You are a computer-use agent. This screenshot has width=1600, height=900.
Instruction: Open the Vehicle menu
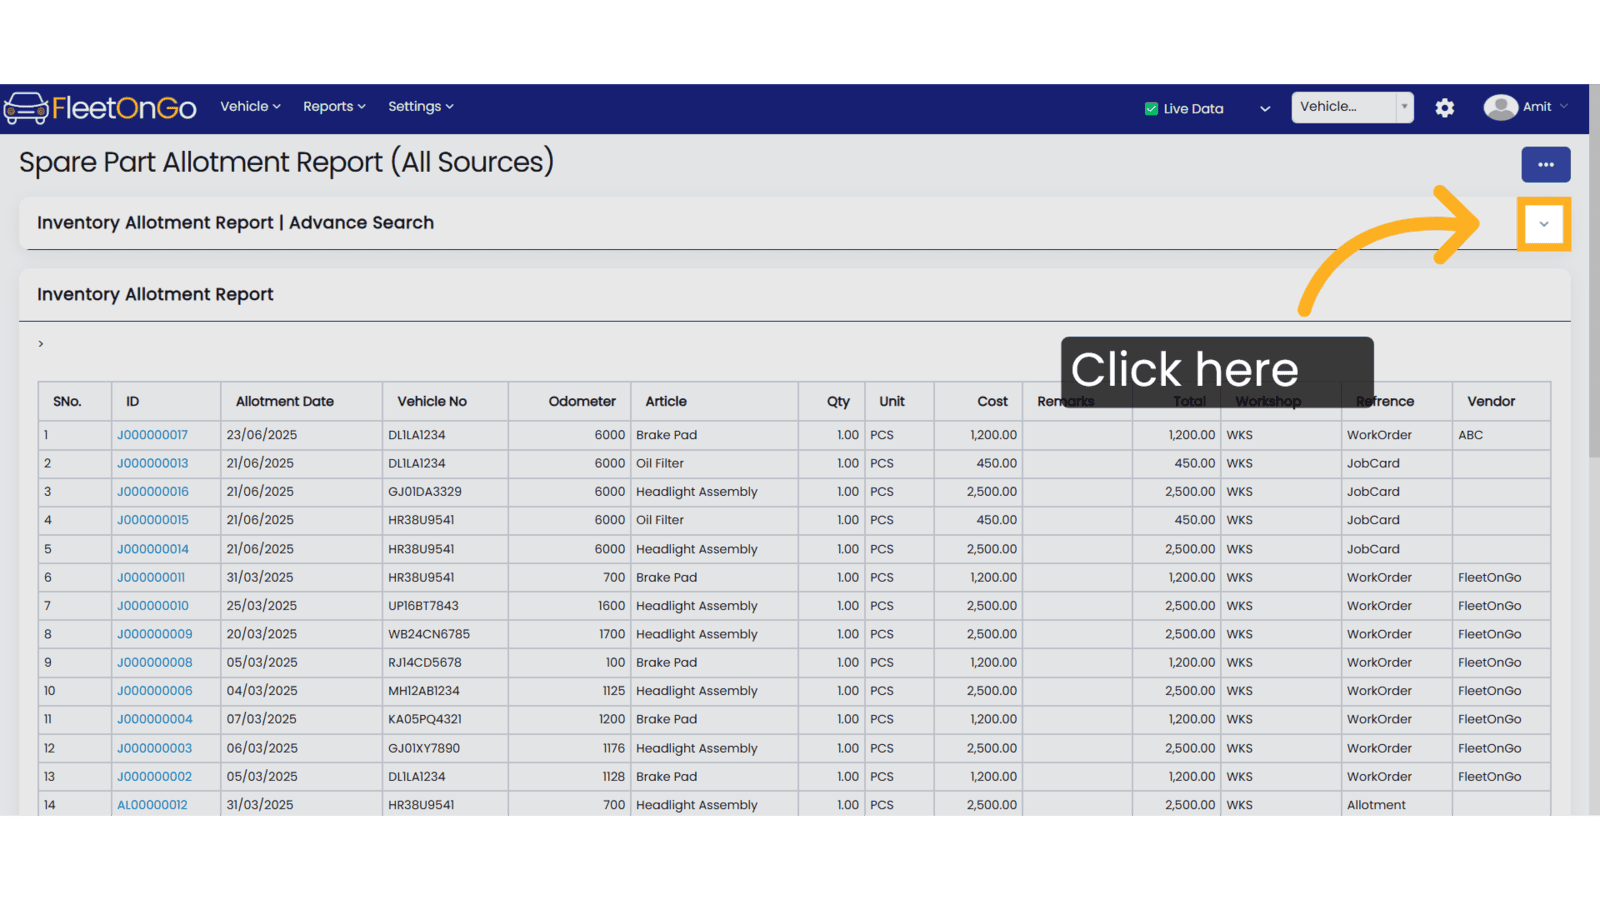[x=250, y=106]
